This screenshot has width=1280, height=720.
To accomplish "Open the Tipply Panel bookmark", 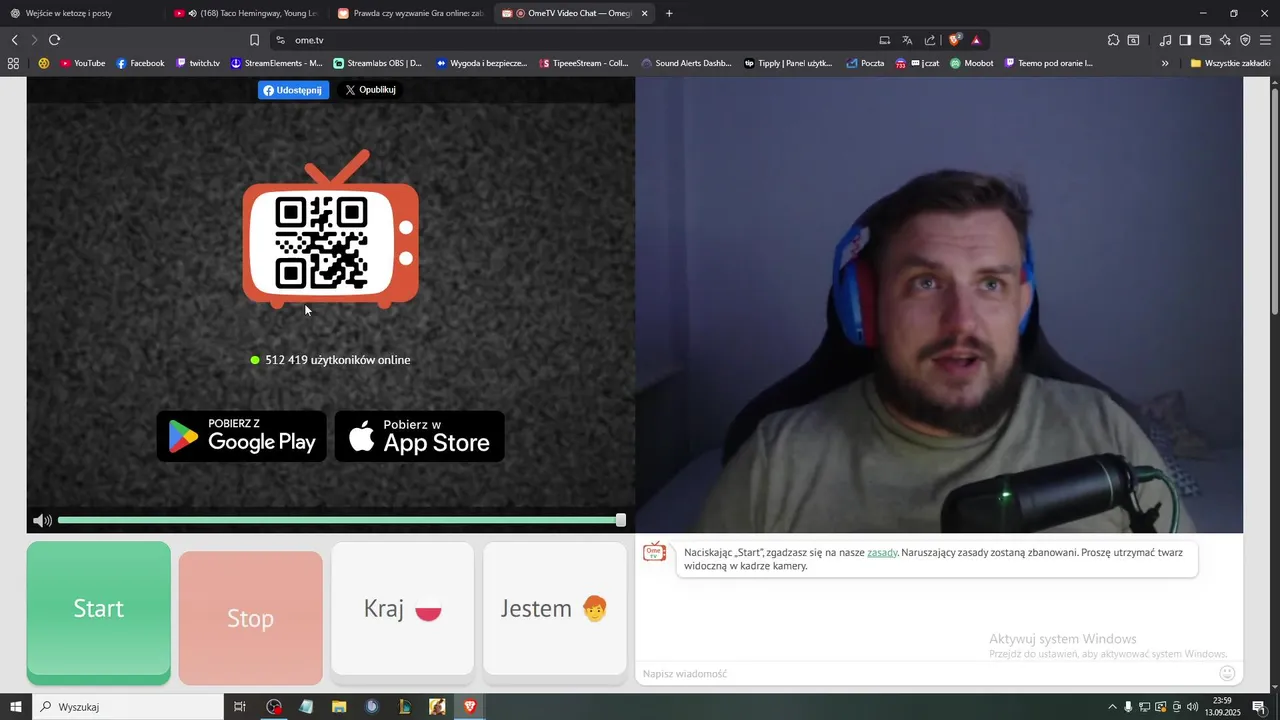I will coord(788,63).
